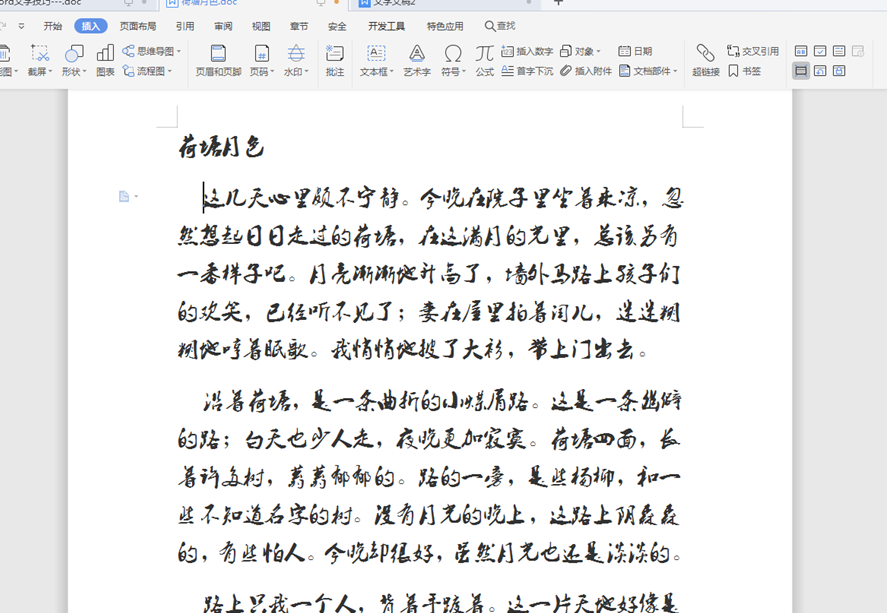Insert a check box form field control
This screenshot has height=613, width=888.
click(820, 51)
